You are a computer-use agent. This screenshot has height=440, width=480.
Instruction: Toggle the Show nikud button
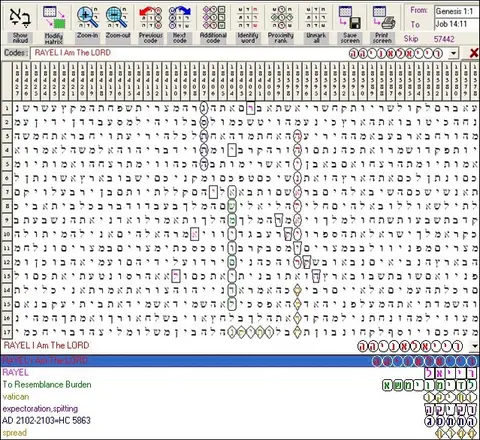tap(20, 23)
